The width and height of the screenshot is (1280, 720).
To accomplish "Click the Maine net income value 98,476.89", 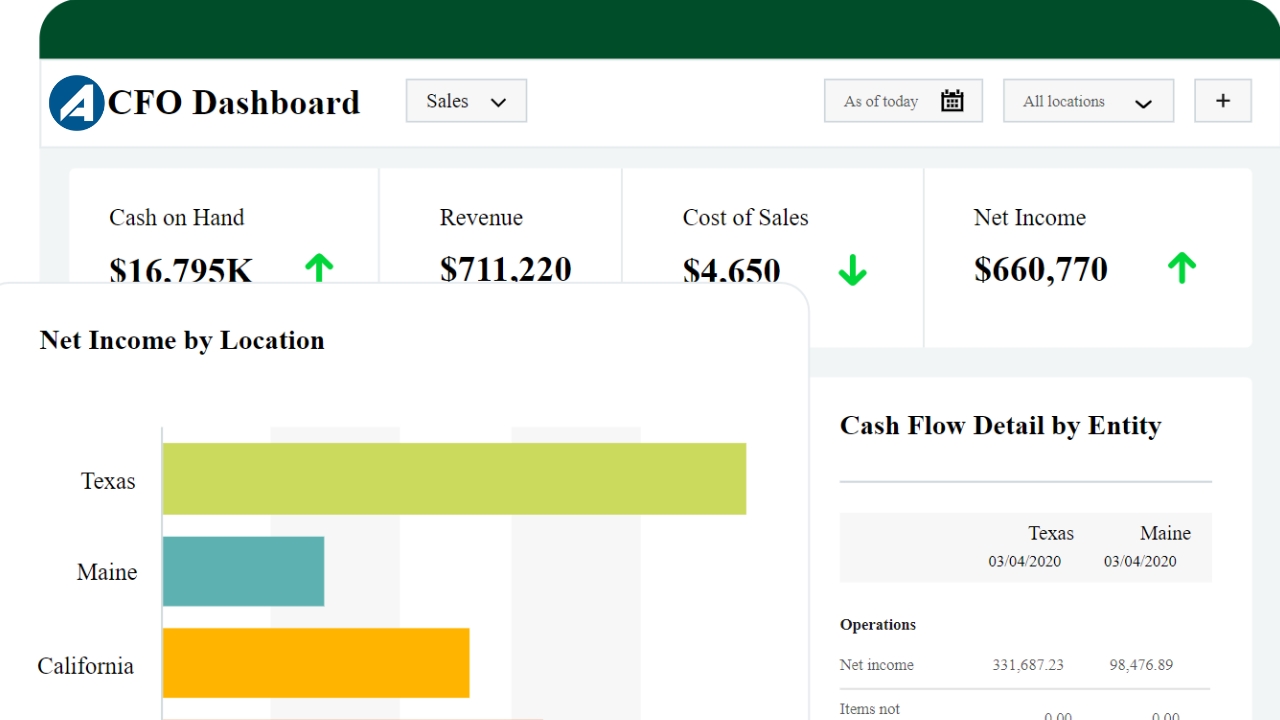I will pos(1141,665).
